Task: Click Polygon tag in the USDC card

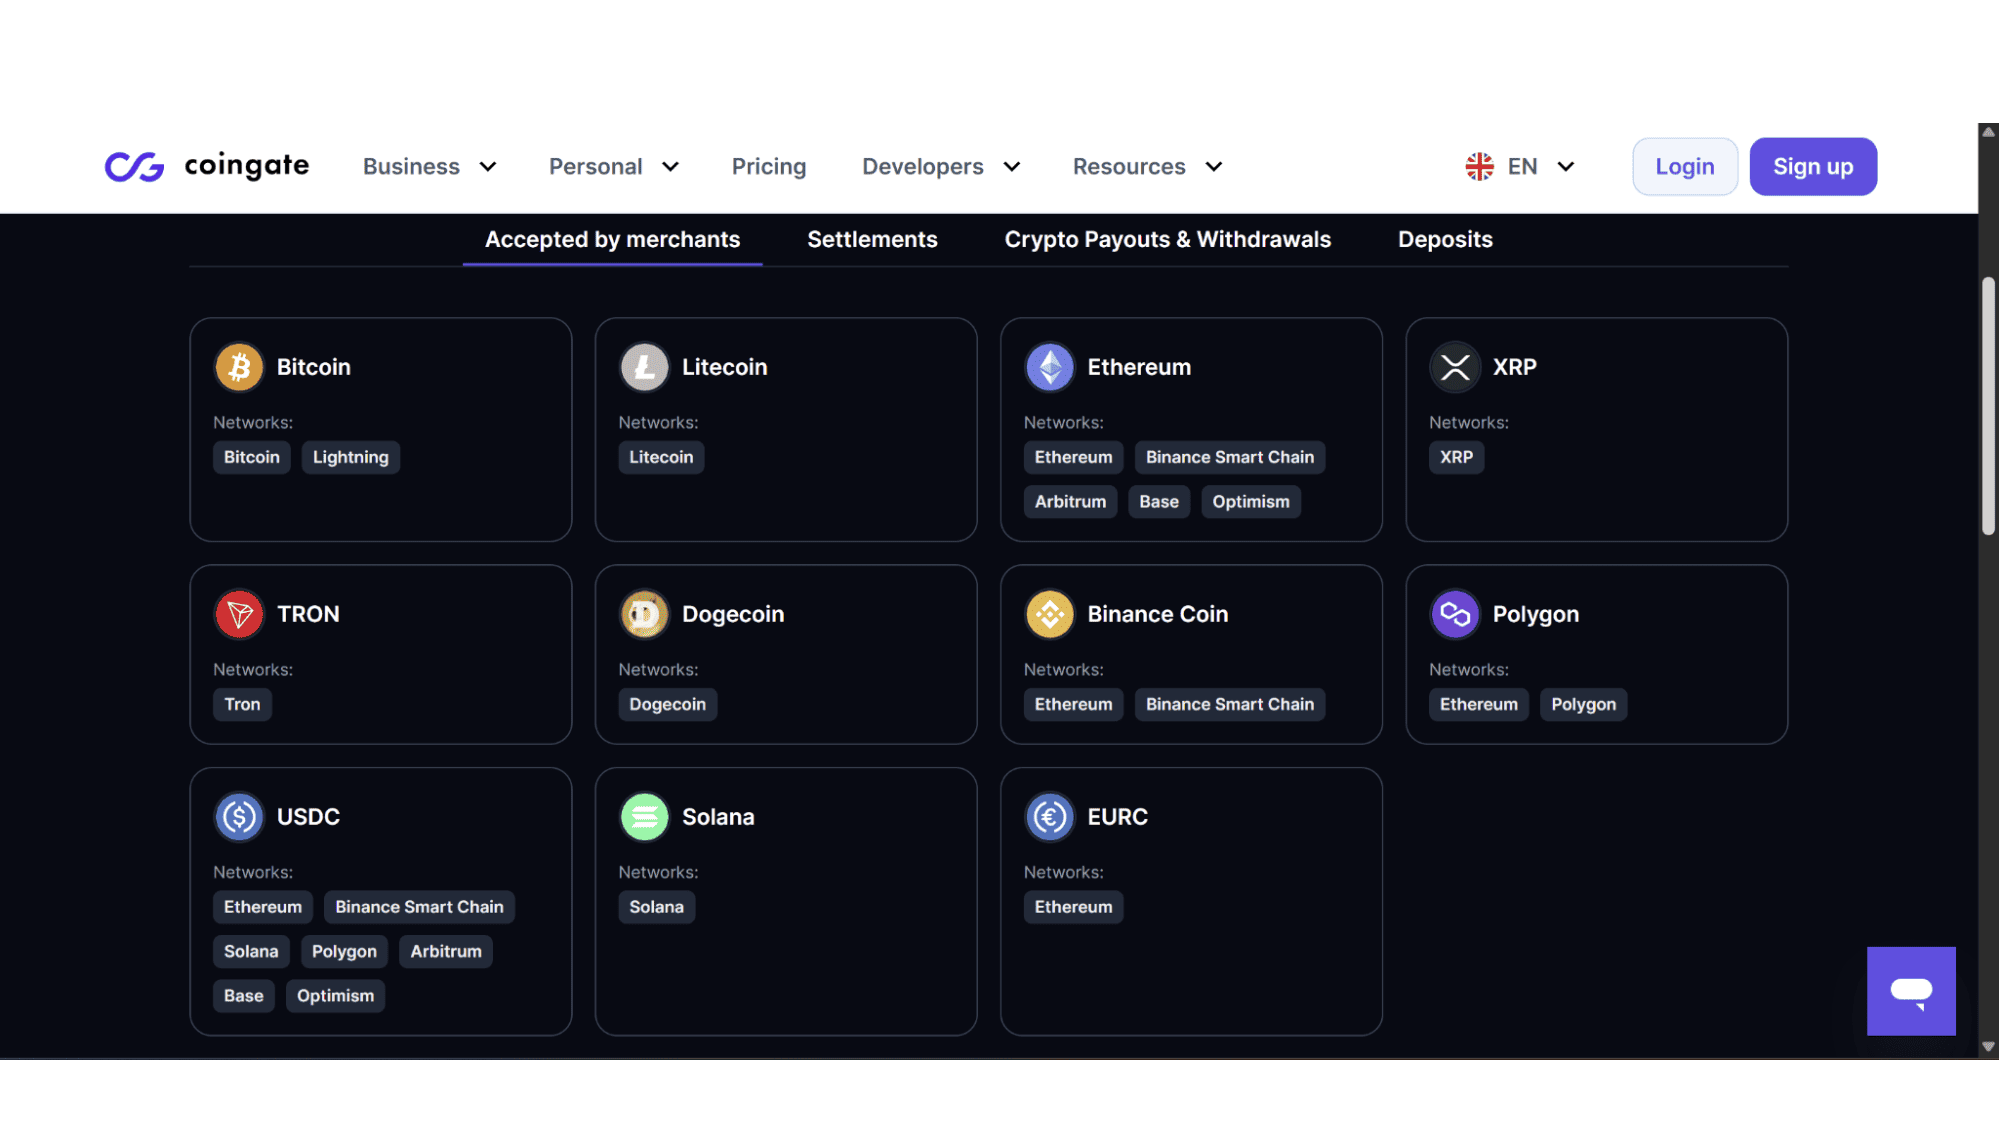Action: (x=344, y=951)
